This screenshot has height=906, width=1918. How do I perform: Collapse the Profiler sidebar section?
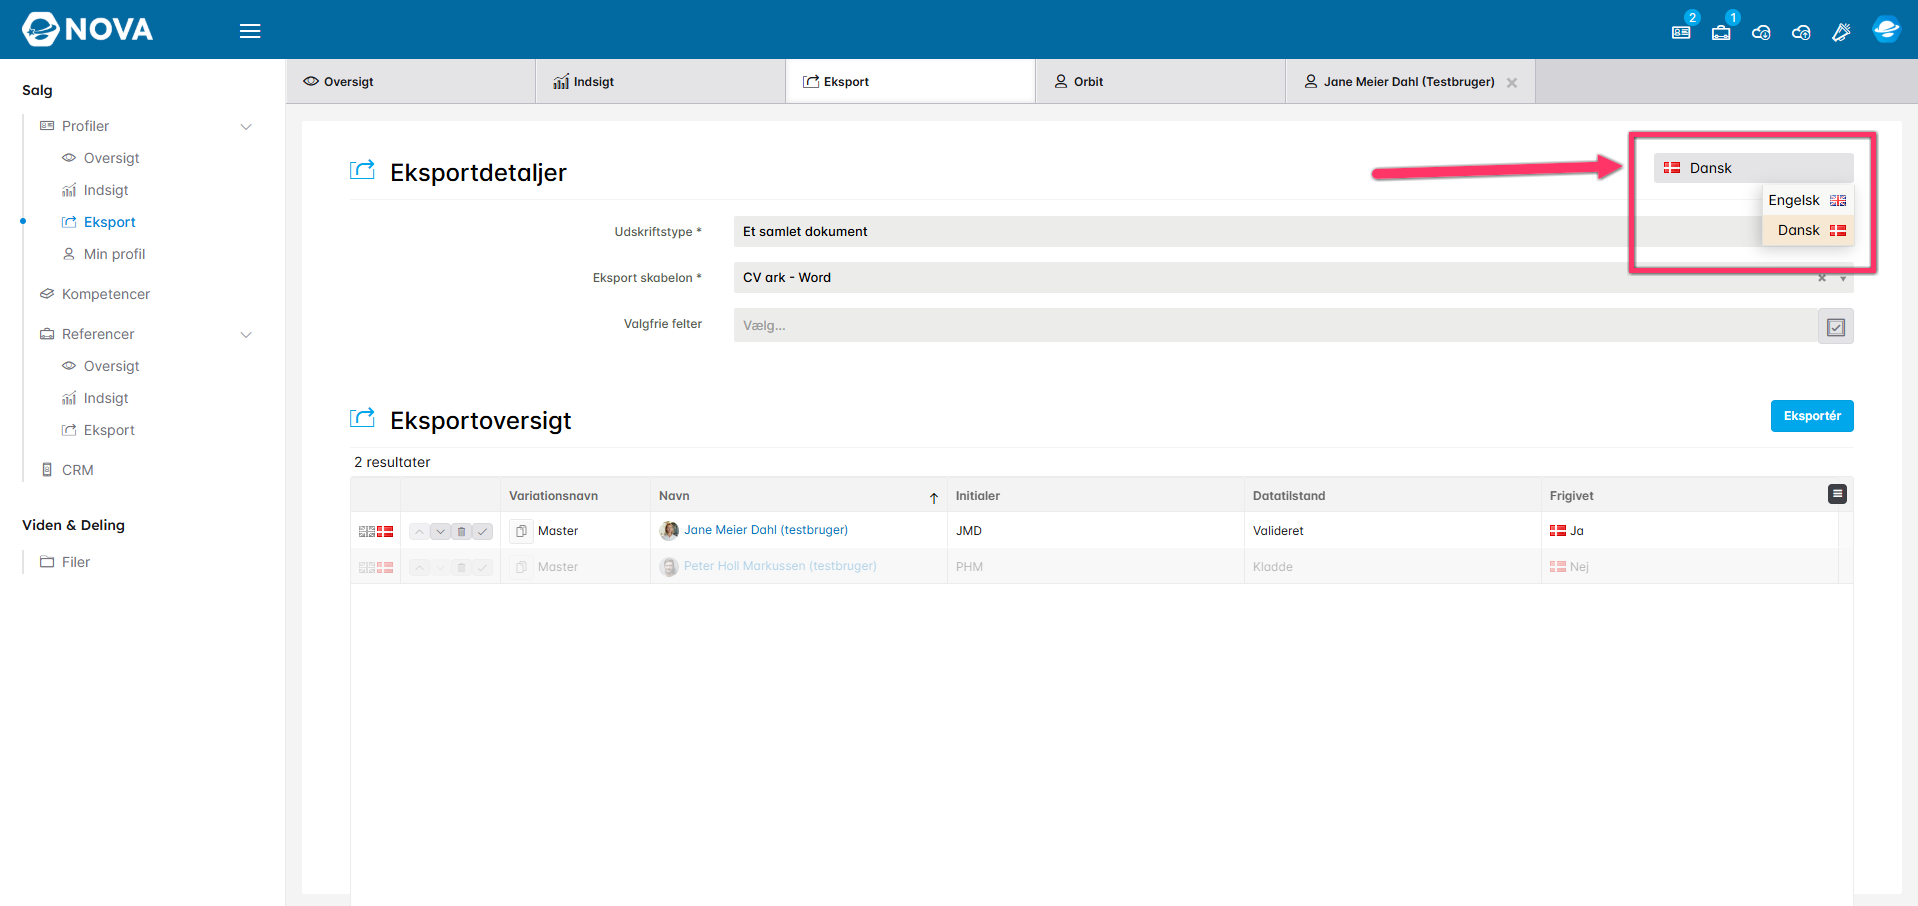[x=246, y=126]
